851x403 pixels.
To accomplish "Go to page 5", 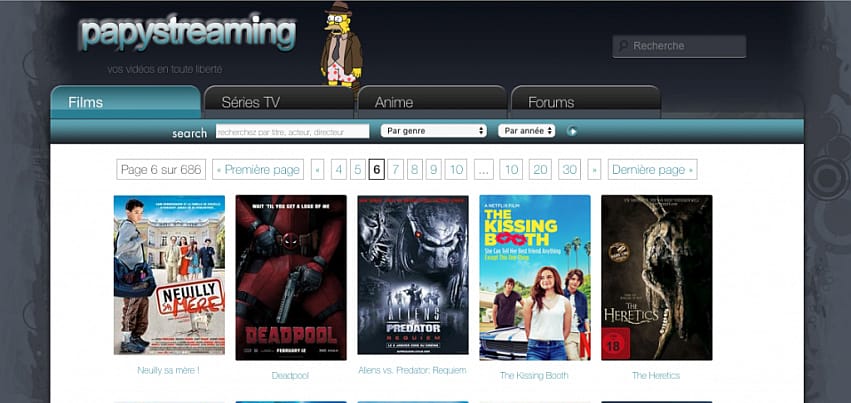I will tap(358, 170).
